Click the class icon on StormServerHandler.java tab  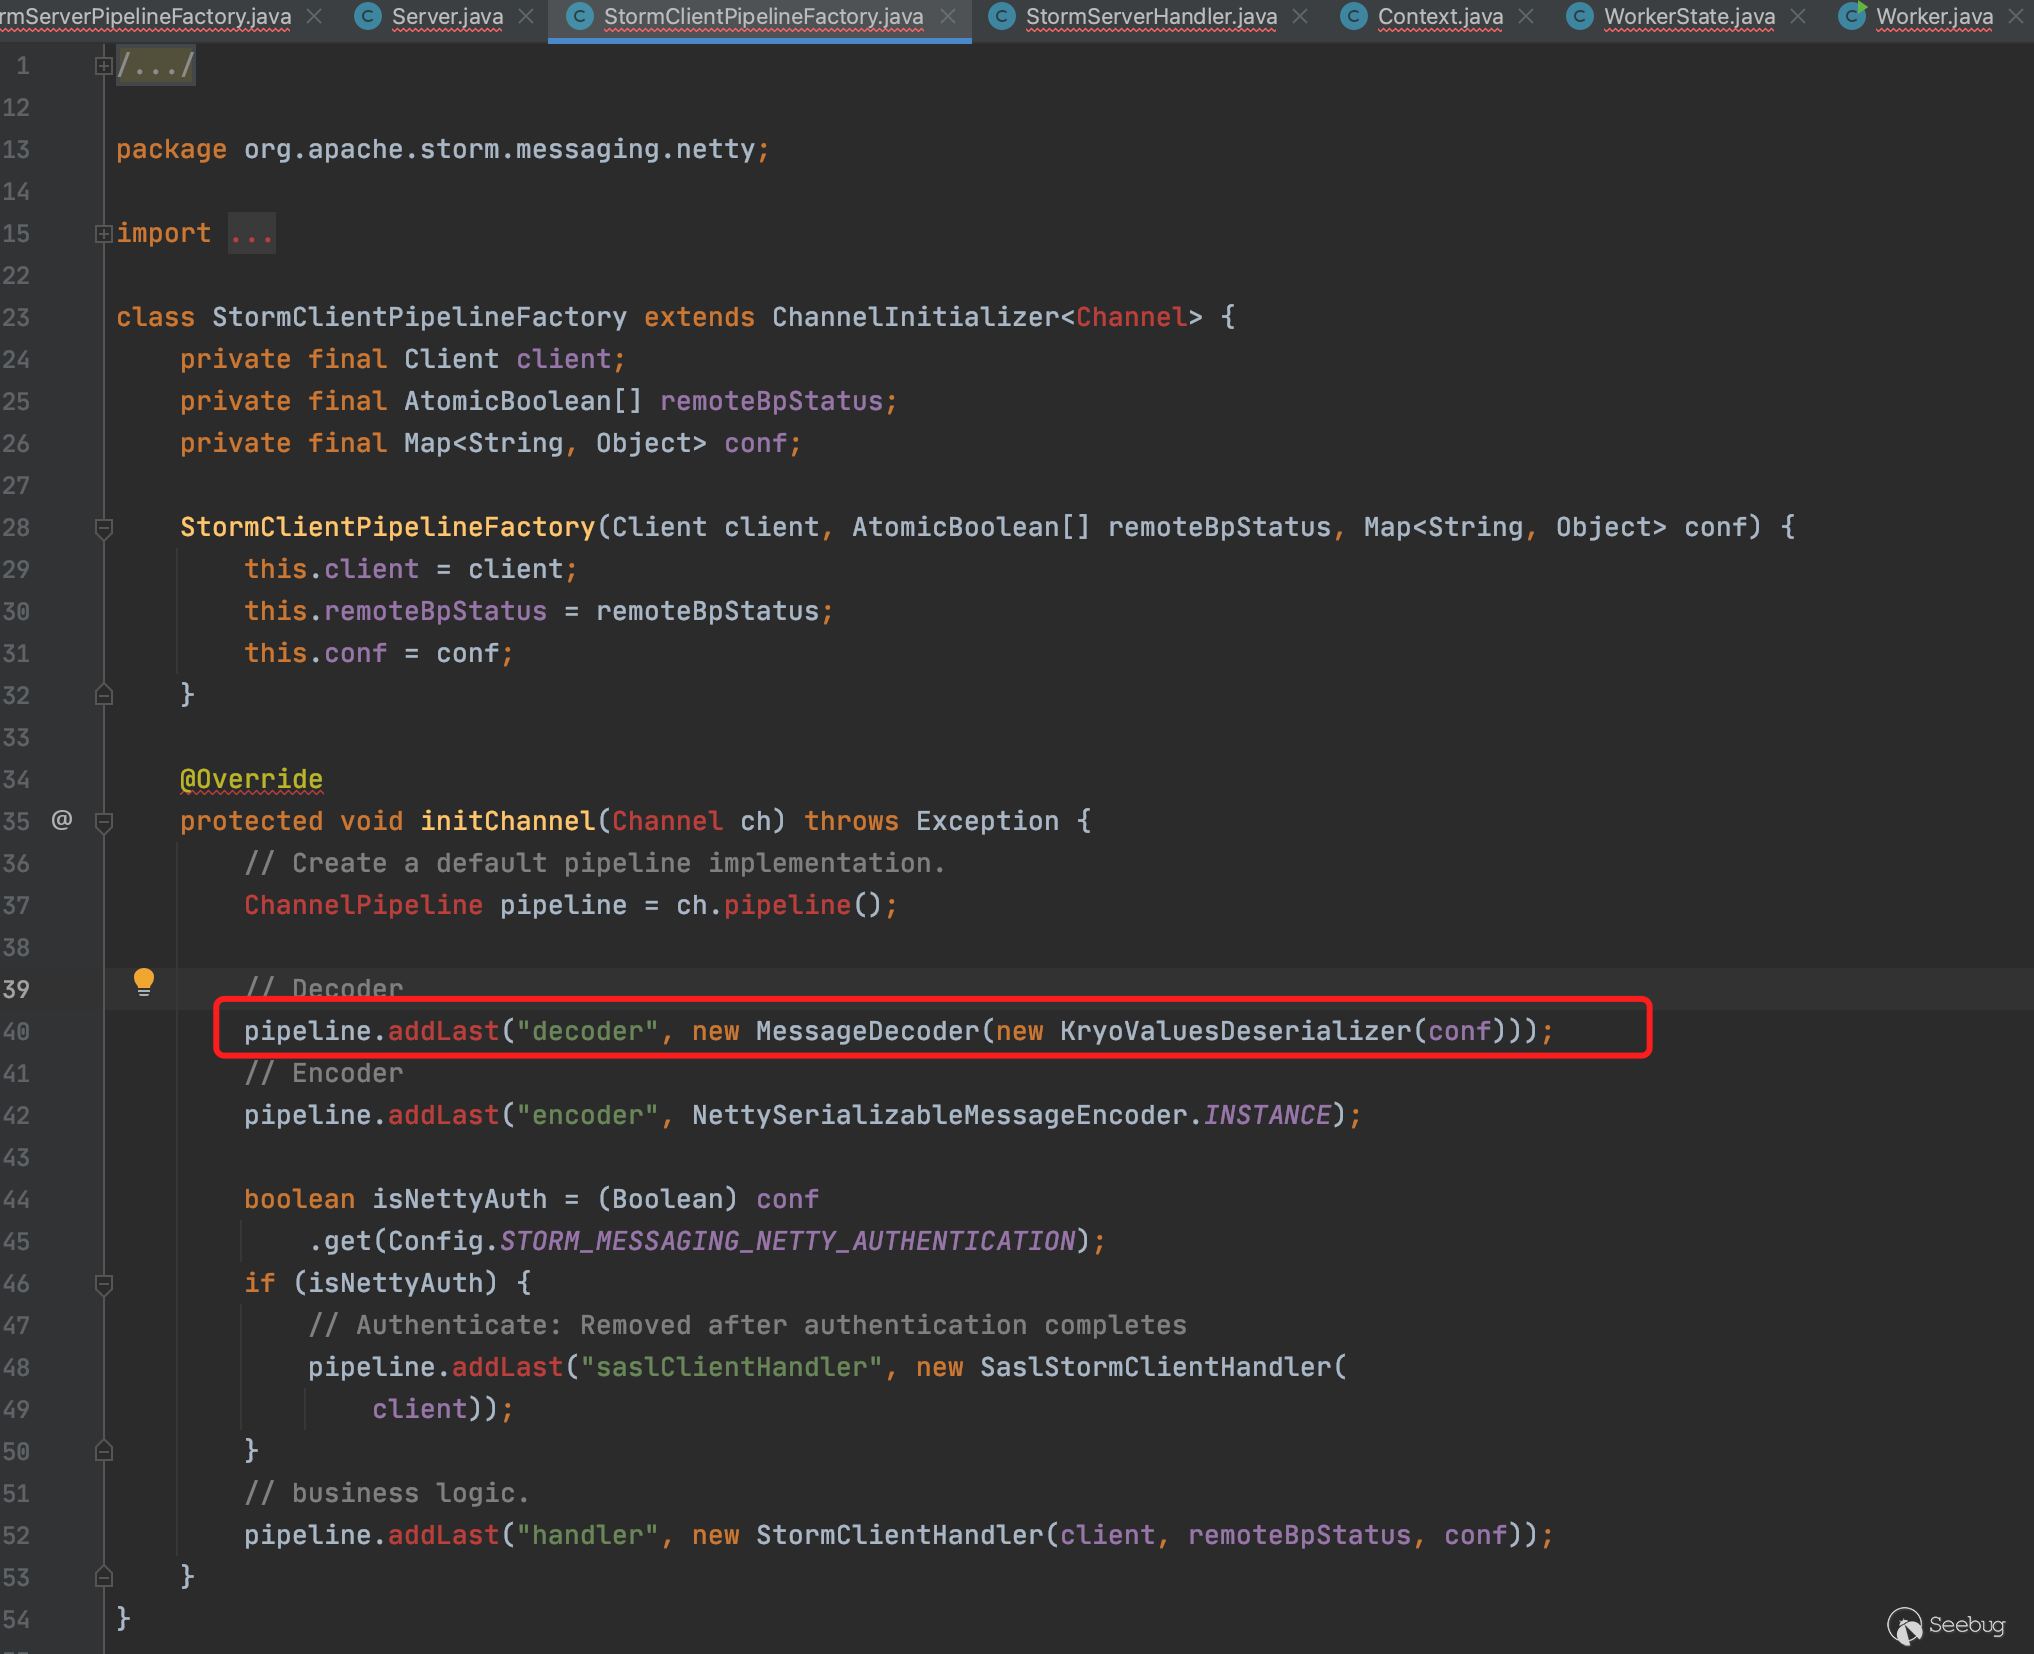1002,16
